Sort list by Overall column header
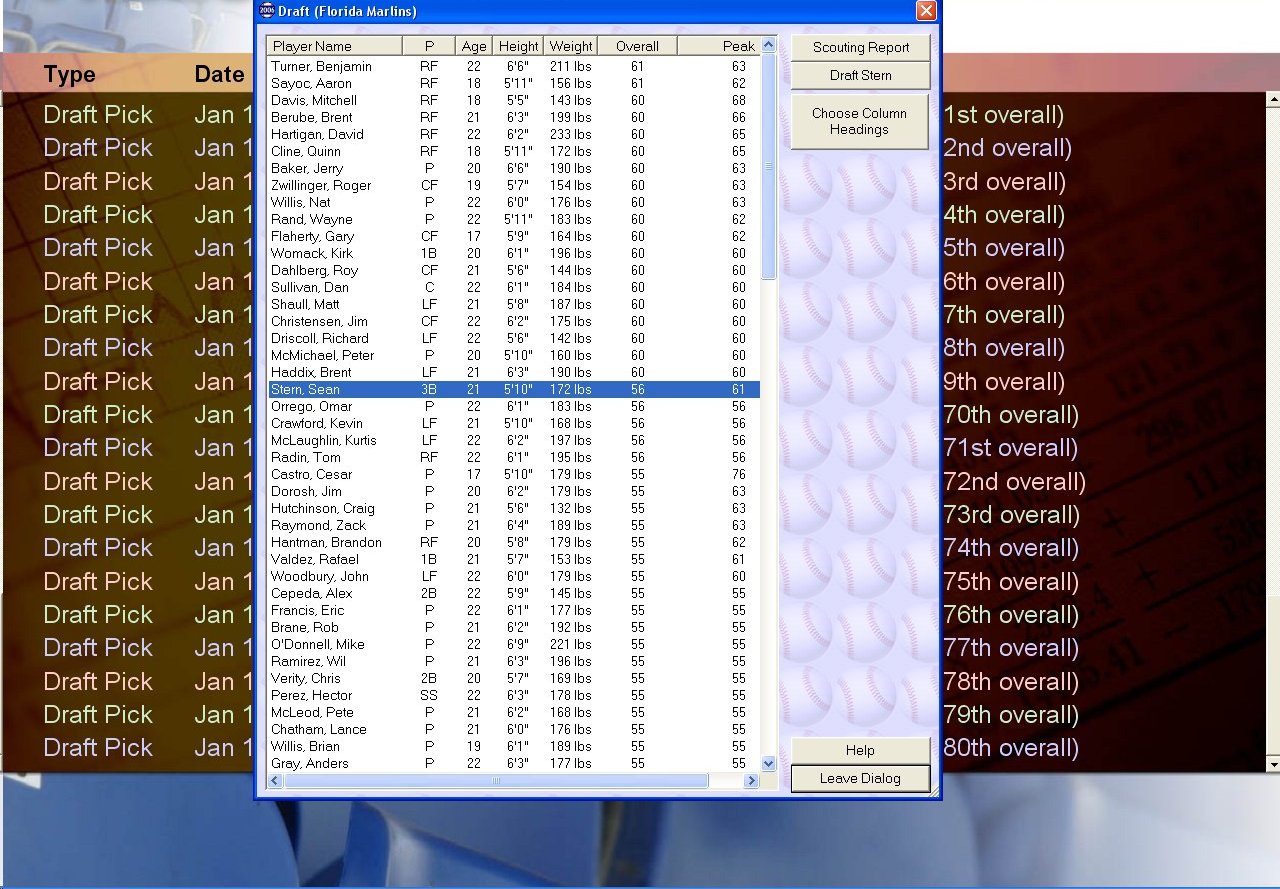 coord(637,46)
